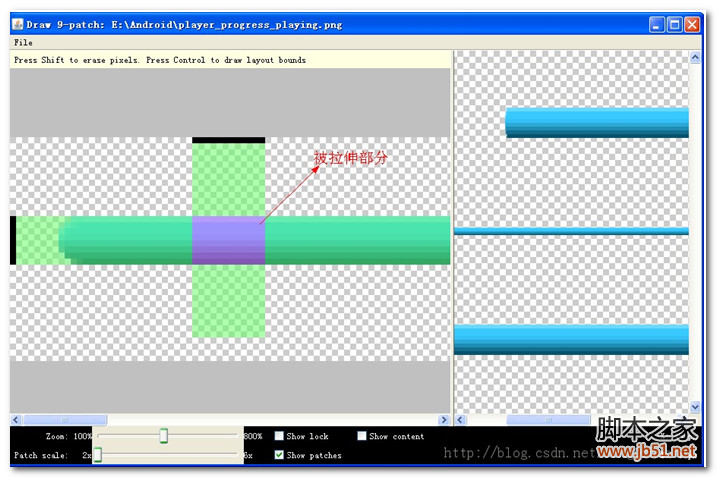Open the File menu
Image resolution: width=717 pixels, height=478 pixels.
pyautogui.click(x=23, y=43)
